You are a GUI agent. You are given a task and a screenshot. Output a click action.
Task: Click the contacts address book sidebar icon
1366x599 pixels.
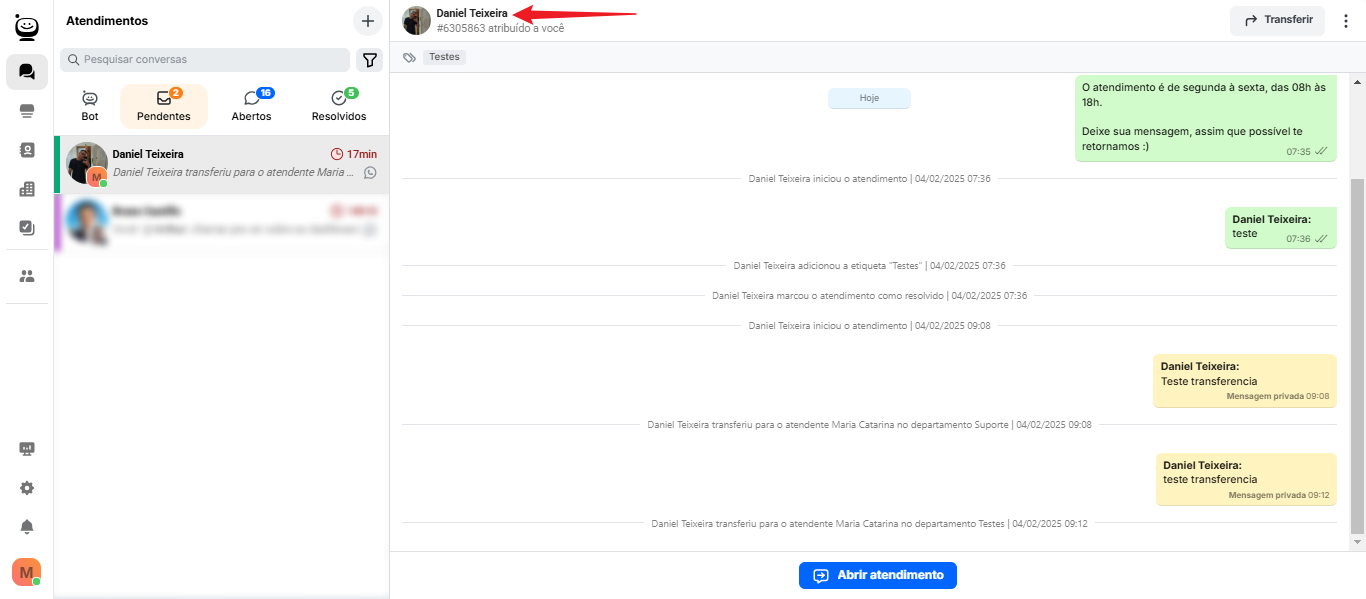pyautogui.click(x=27, y=150)
